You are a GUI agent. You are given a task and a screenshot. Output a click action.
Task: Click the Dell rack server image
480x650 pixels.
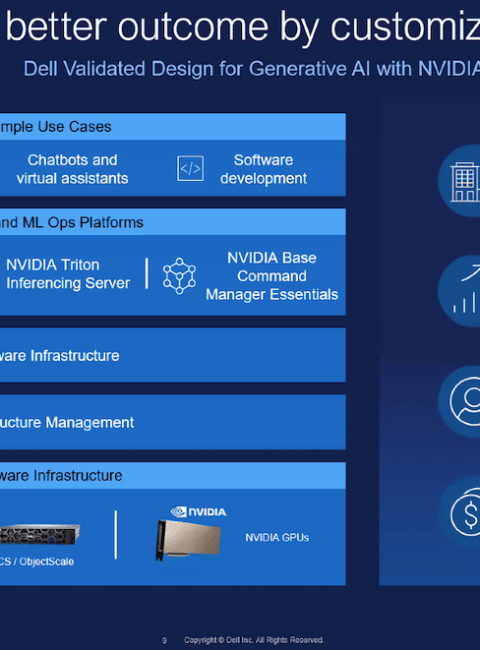[x=40, y=534]
